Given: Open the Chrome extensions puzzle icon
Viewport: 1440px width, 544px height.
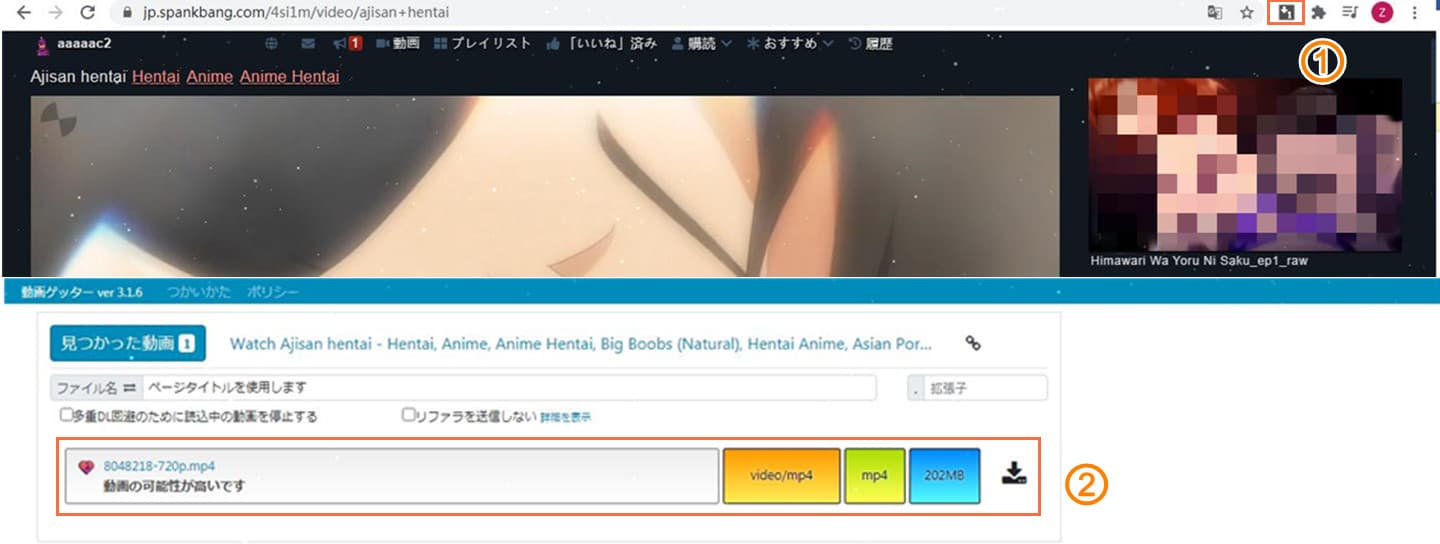Looking at the screenshot, I should pyautogui.click(x=1318, y=13).
